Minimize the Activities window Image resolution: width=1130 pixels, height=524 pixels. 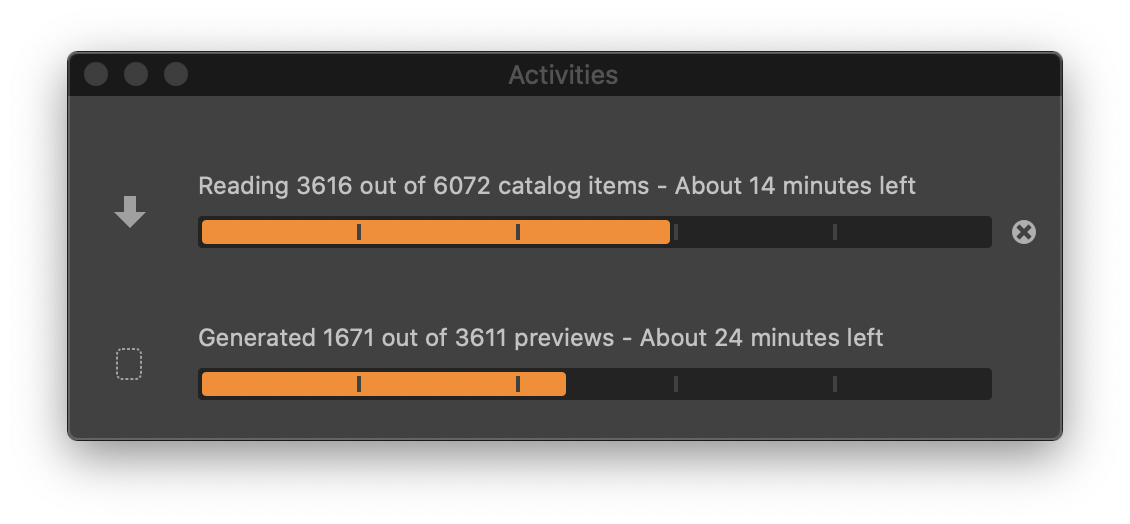tap(136, 75)
